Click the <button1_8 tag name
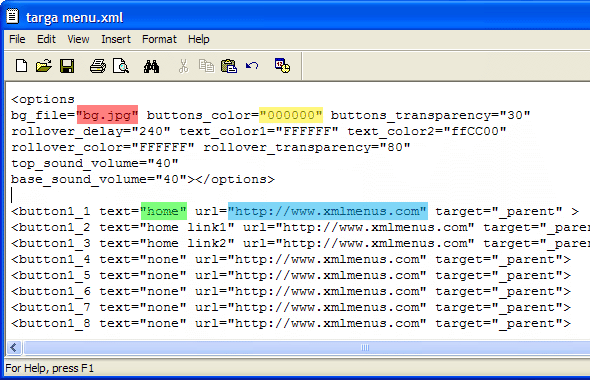 point(51,324)
